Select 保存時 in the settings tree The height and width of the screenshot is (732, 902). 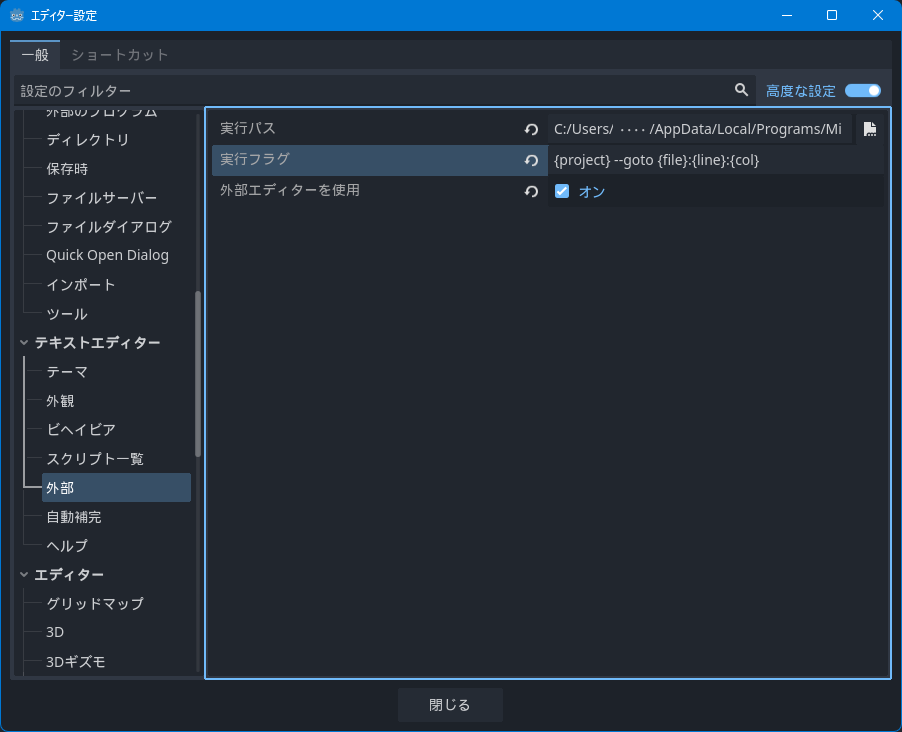click(67, 169)
